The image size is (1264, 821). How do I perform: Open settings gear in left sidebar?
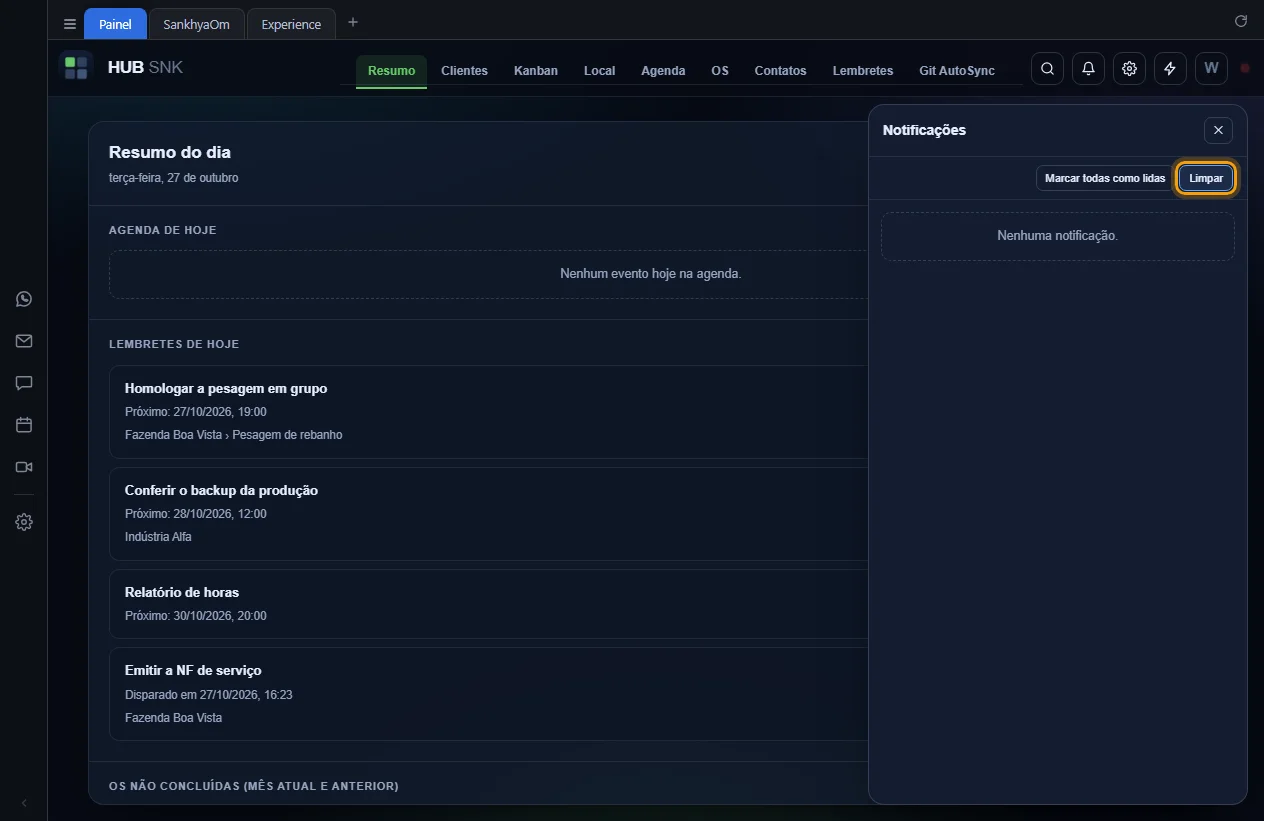[24, 522]
